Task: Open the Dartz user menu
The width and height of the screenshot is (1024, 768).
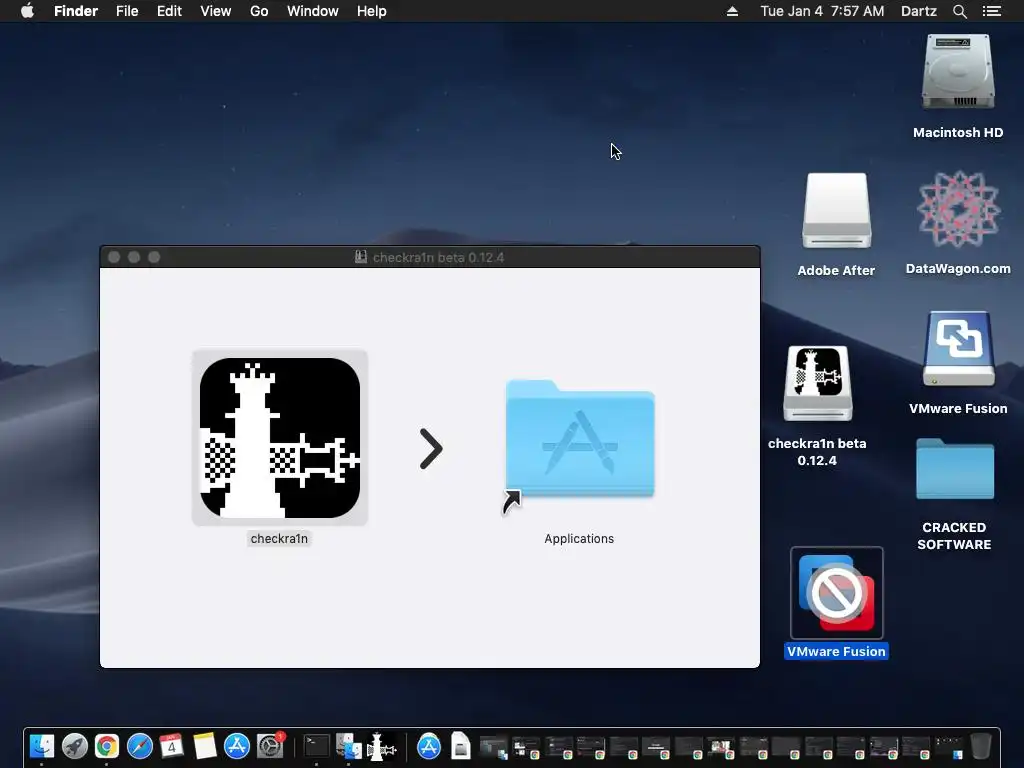Action: [x=918, y=11]
